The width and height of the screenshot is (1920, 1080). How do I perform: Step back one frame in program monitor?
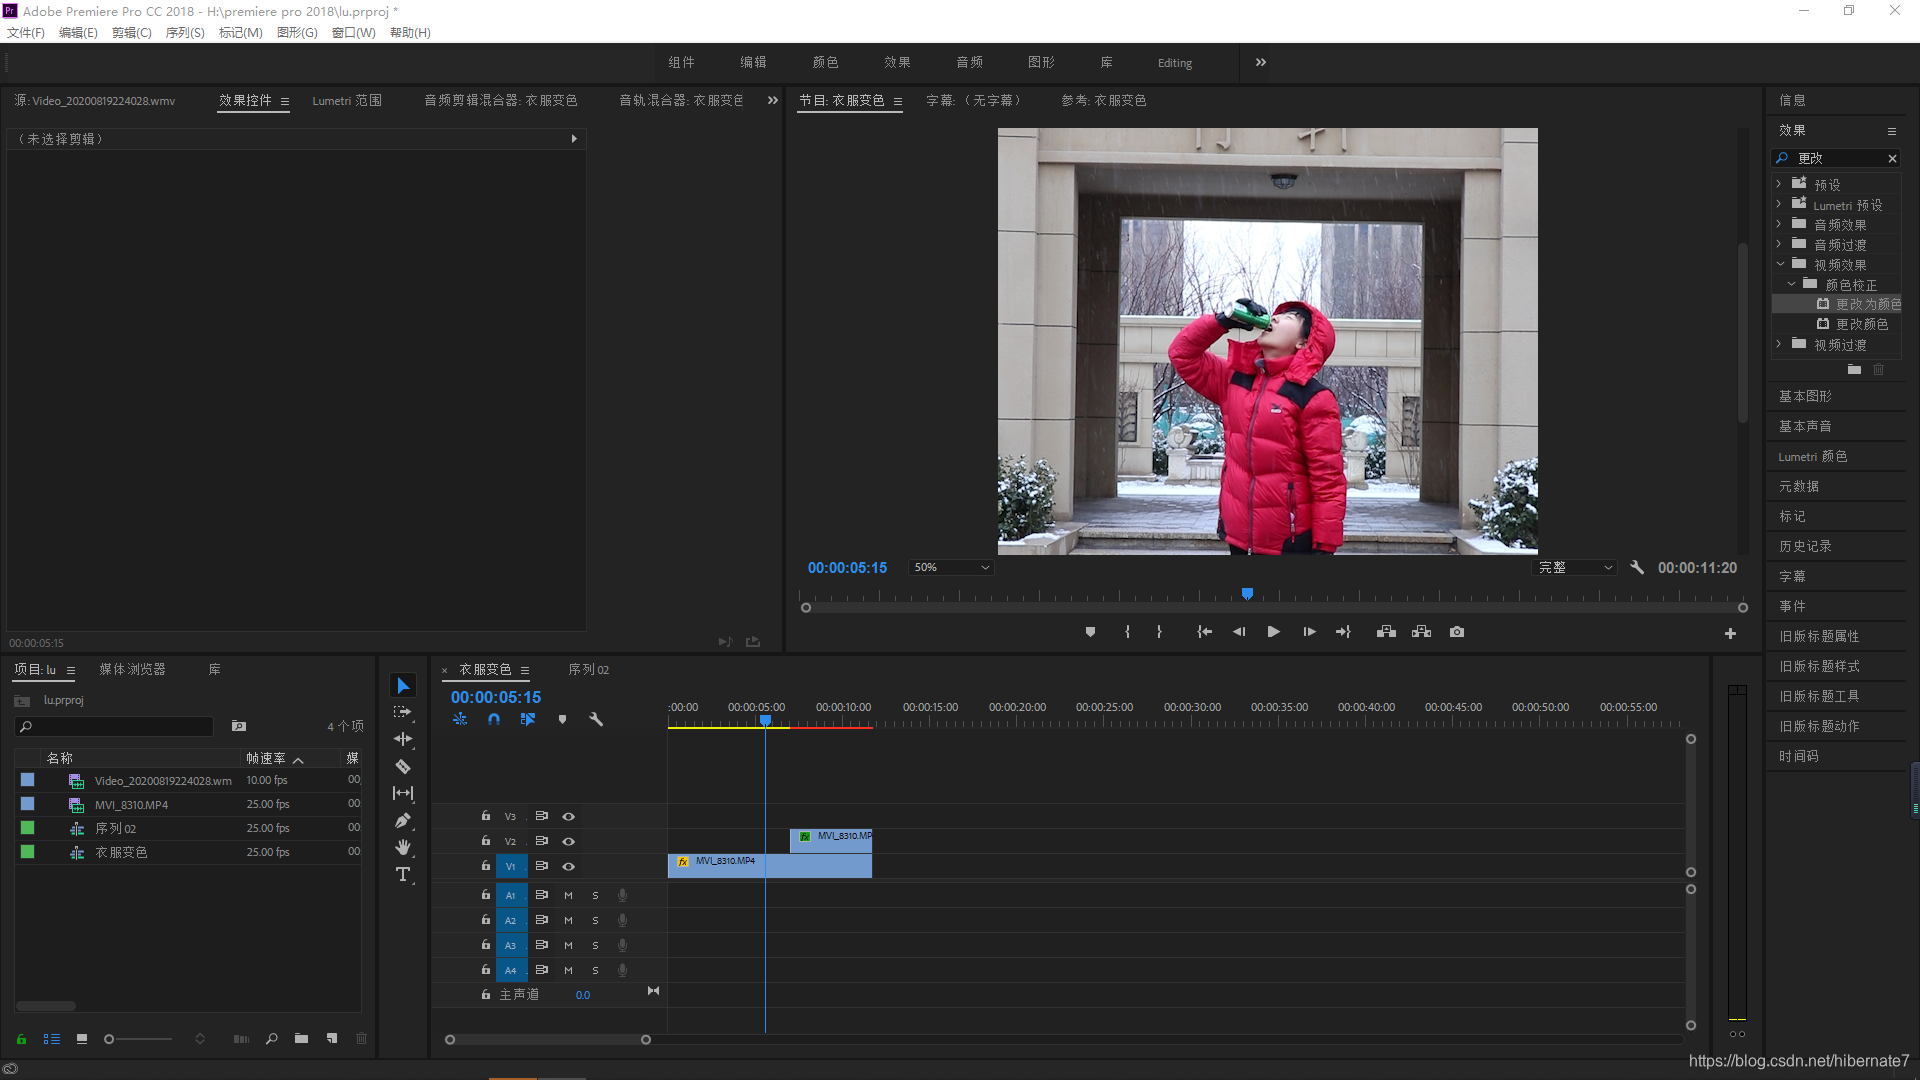point(1239,632)
